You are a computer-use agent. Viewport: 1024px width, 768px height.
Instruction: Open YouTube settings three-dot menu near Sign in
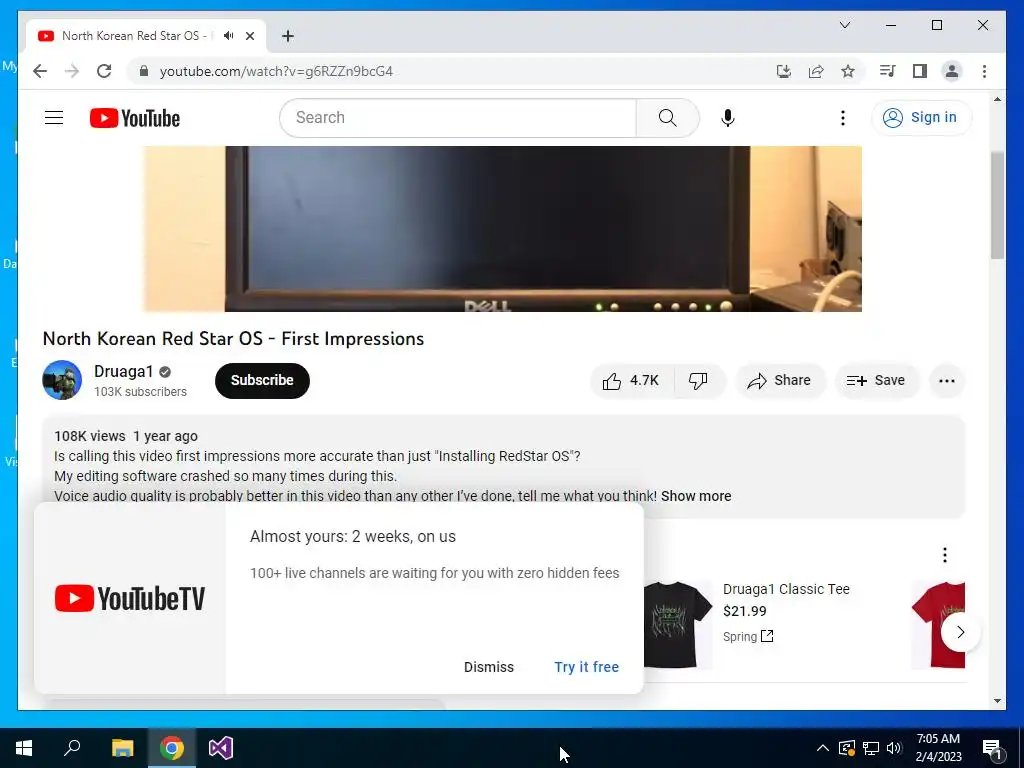(x=842, y=118)
